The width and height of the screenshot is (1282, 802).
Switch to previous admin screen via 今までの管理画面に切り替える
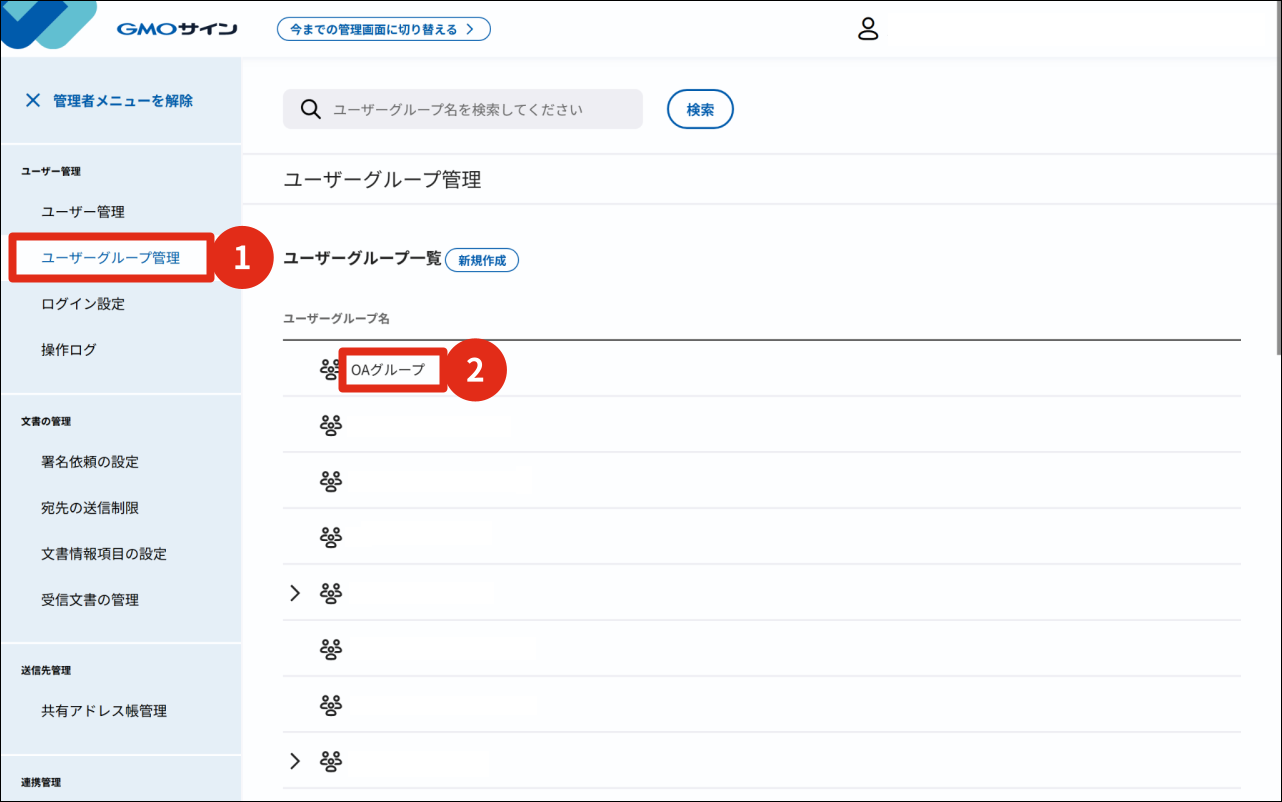[384, 29]
